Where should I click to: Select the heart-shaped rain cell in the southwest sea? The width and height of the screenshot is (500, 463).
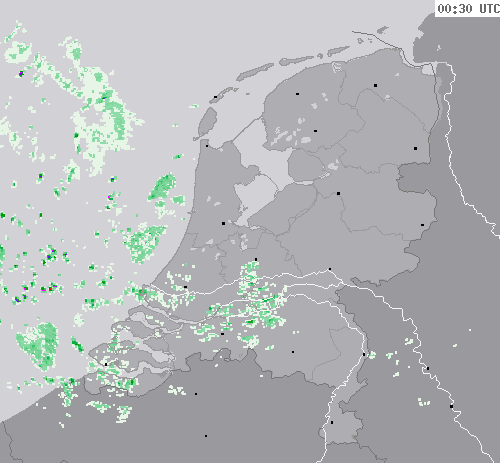(x=38, y=345)
